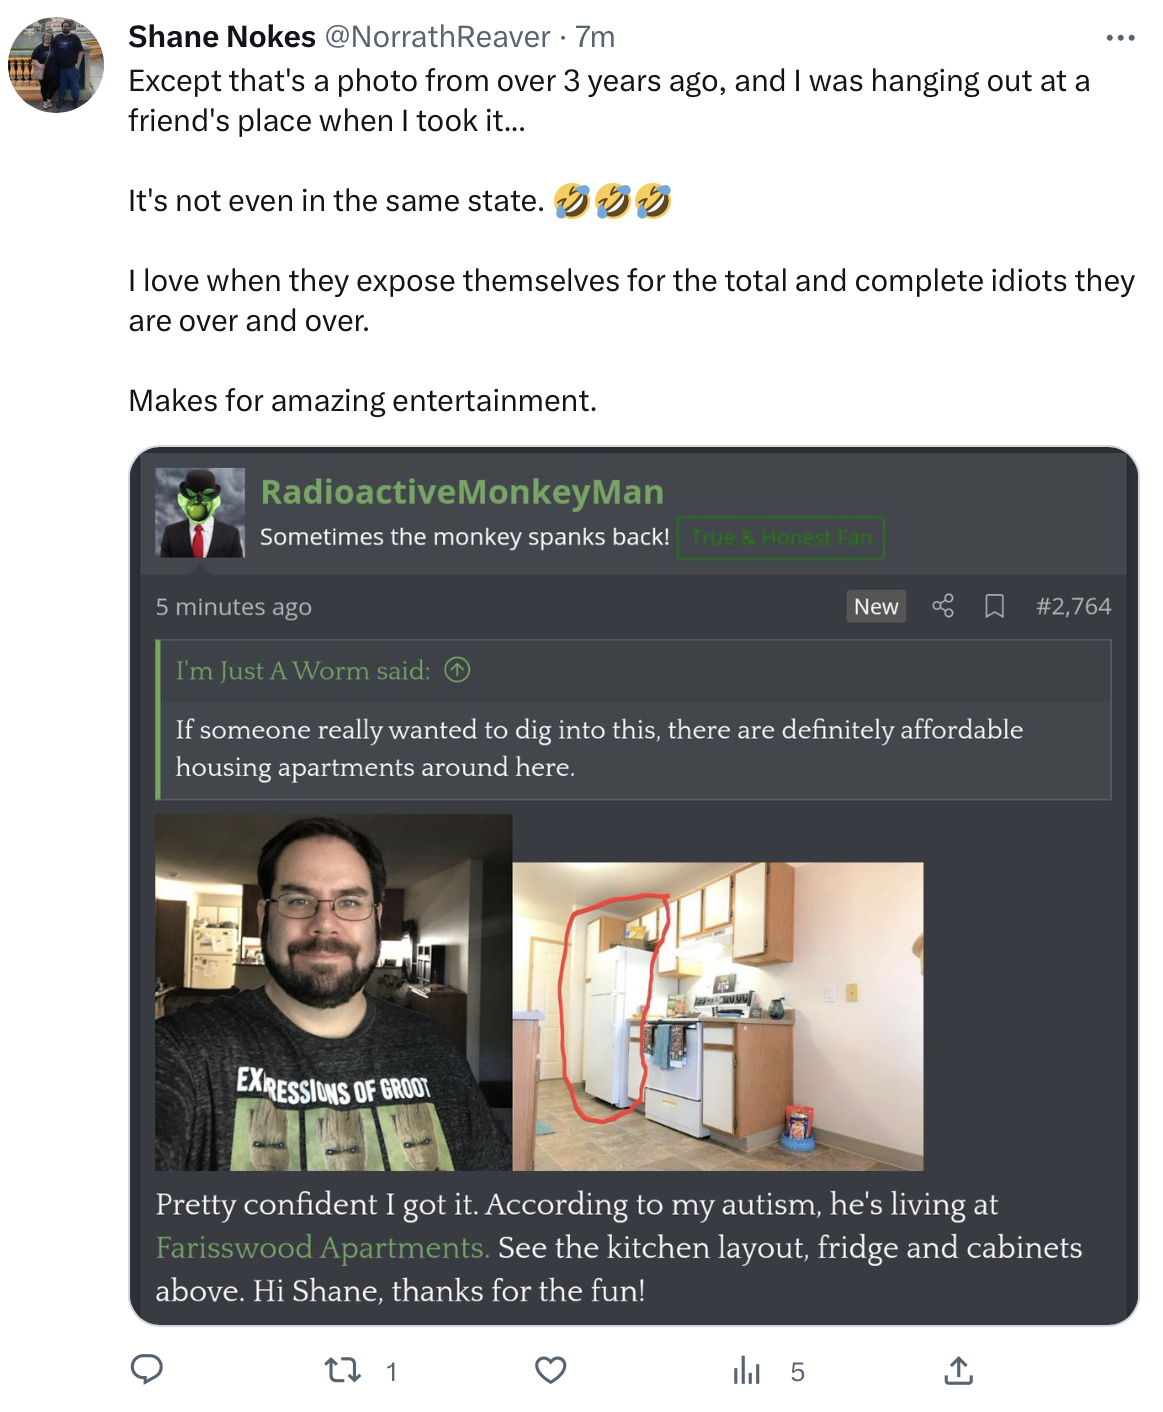
Task: Open the 7m timestamp permalink
Action: click(x=595, y=37)
